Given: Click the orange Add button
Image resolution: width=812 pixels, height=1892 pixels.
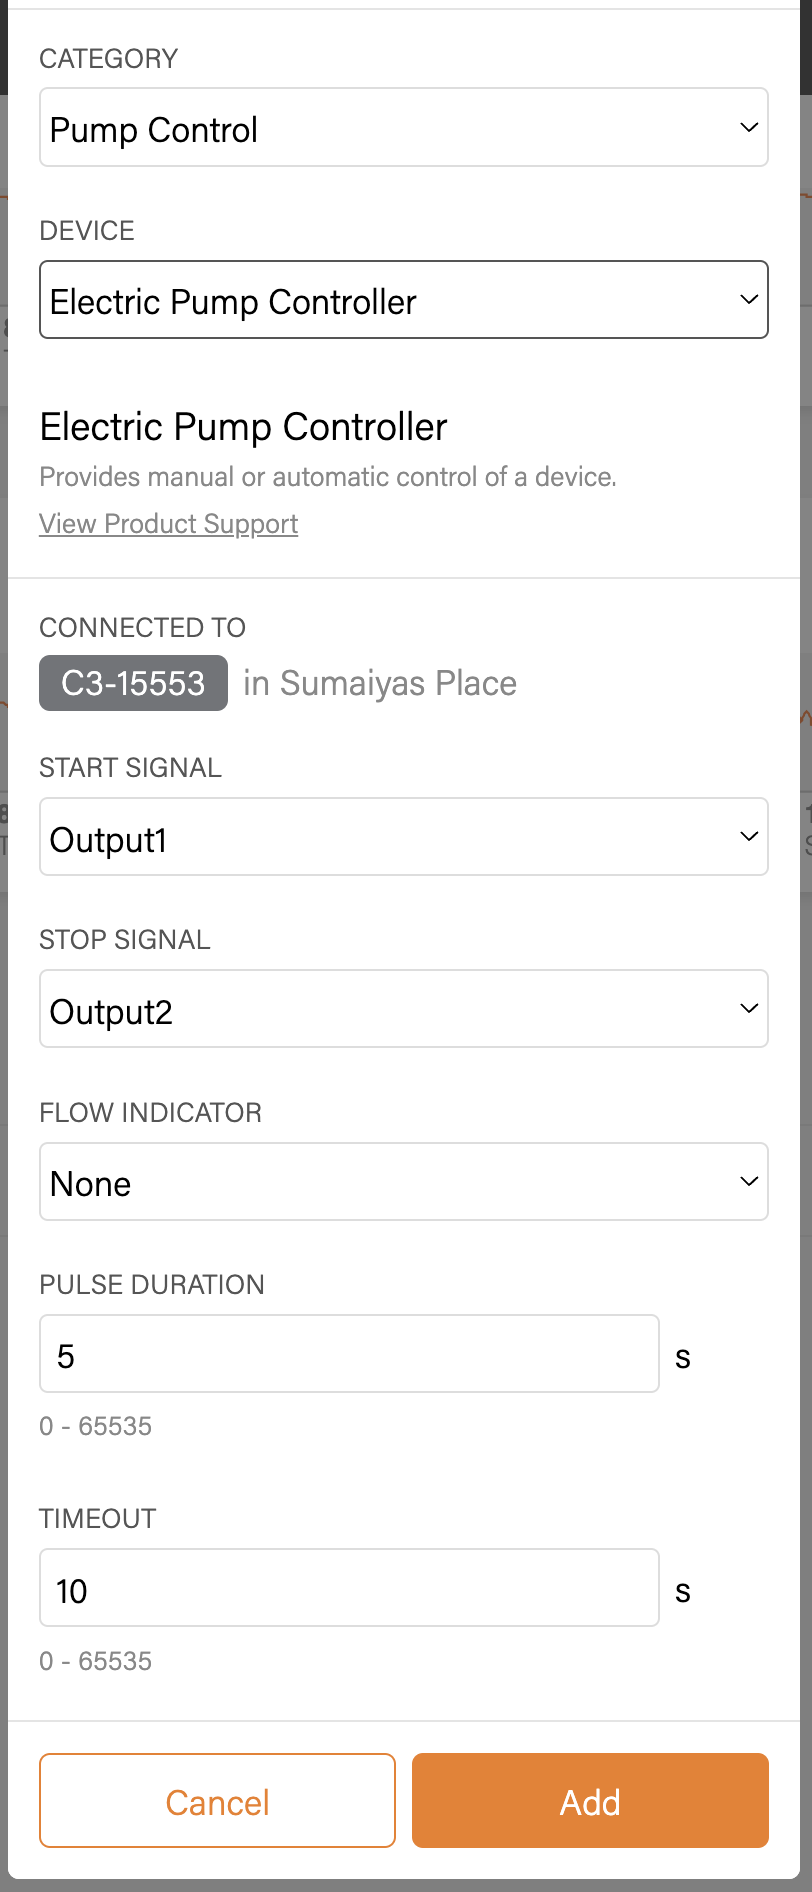Looking at the screenshot, I should tap(590, 1801).
